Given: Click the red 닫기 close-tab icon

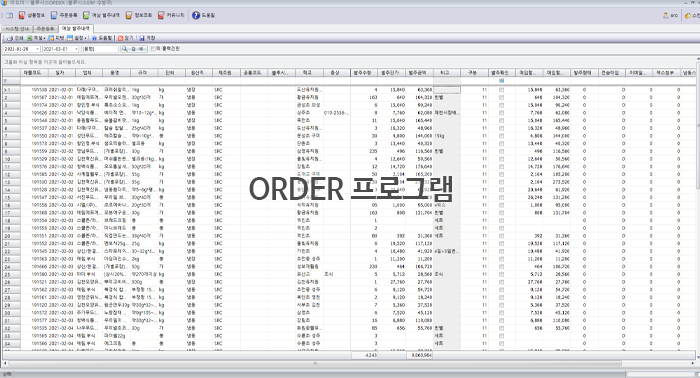Looking at the screenshot, I should point(121,38).
